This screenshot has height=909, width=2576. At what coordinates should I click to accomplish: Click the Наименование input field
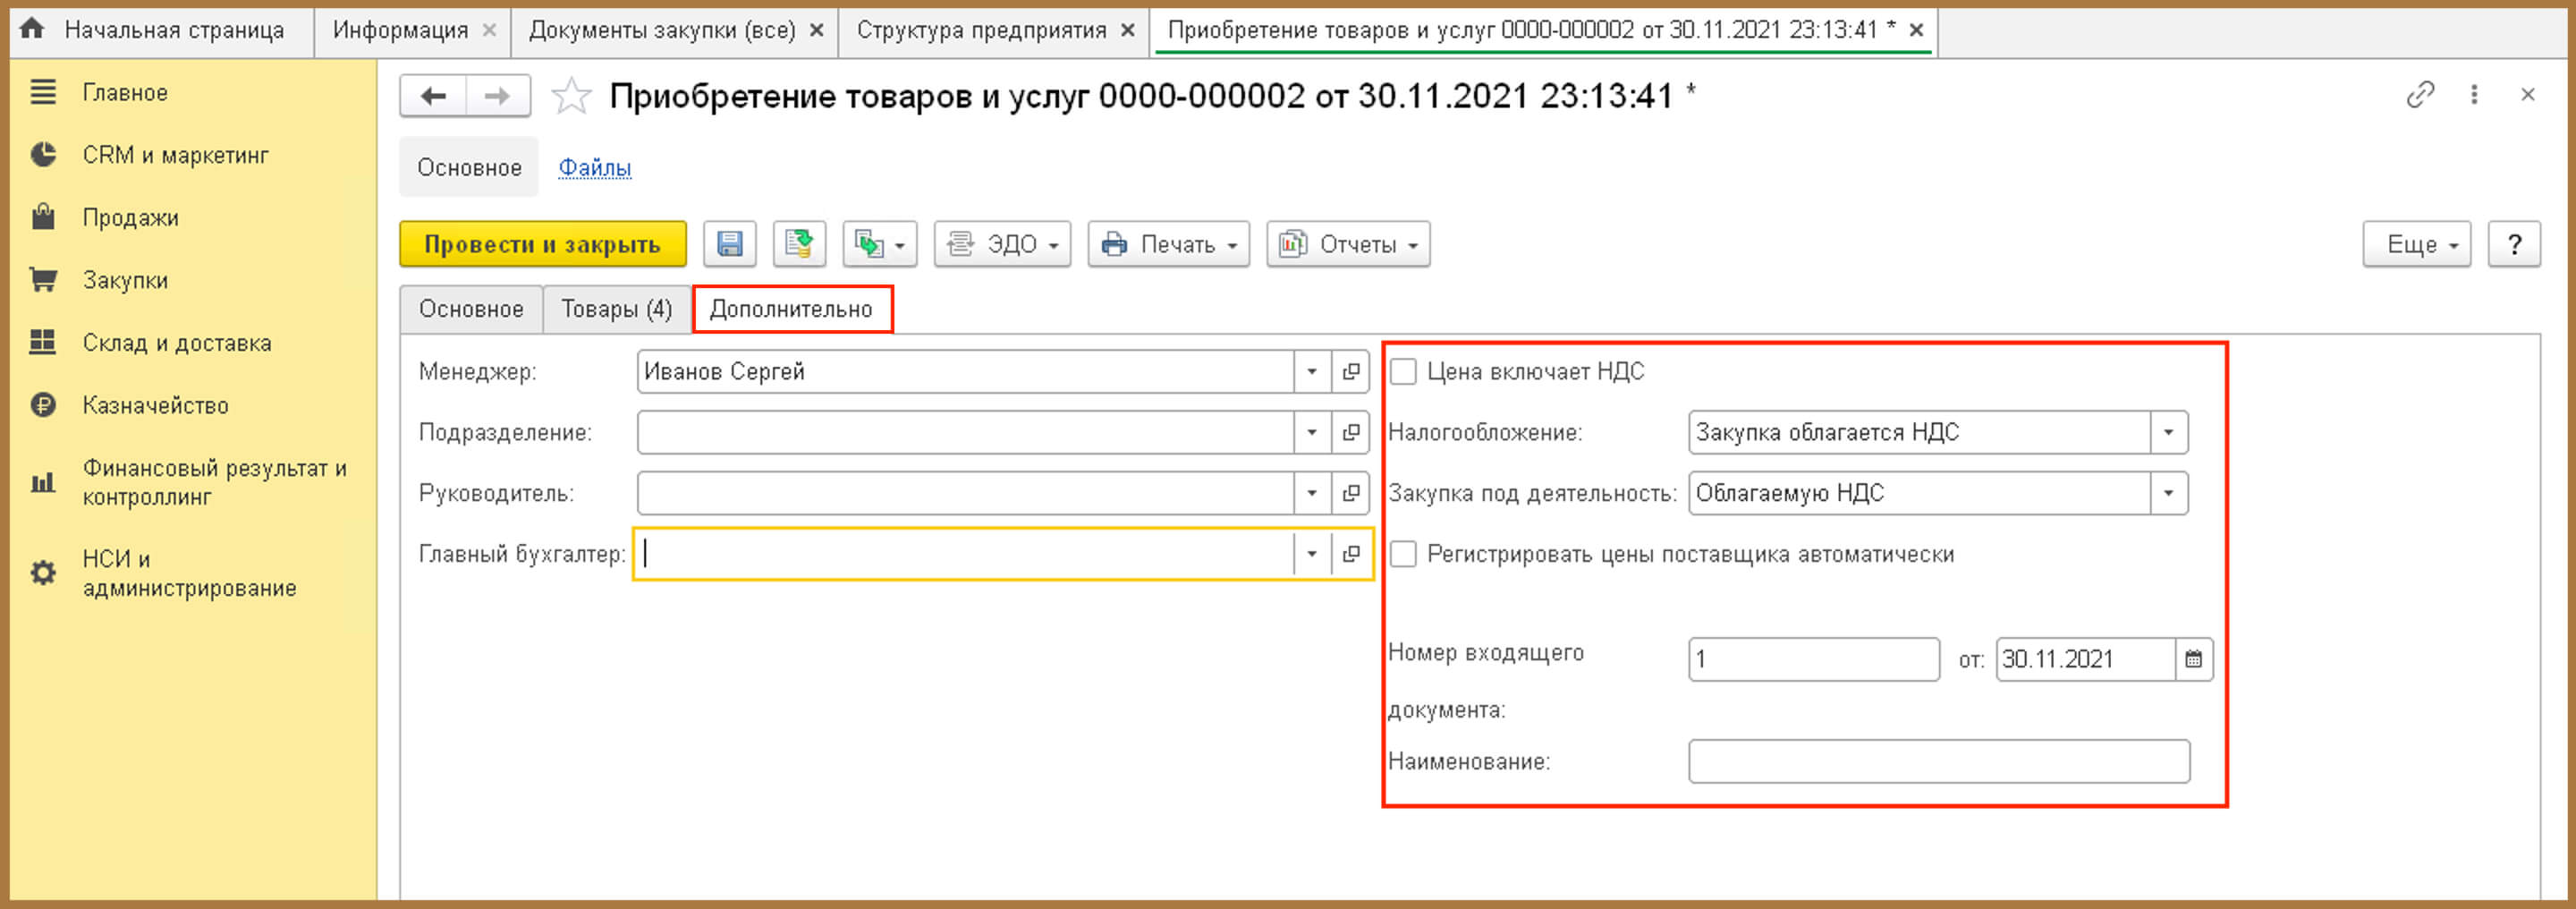pos(1939,762)
